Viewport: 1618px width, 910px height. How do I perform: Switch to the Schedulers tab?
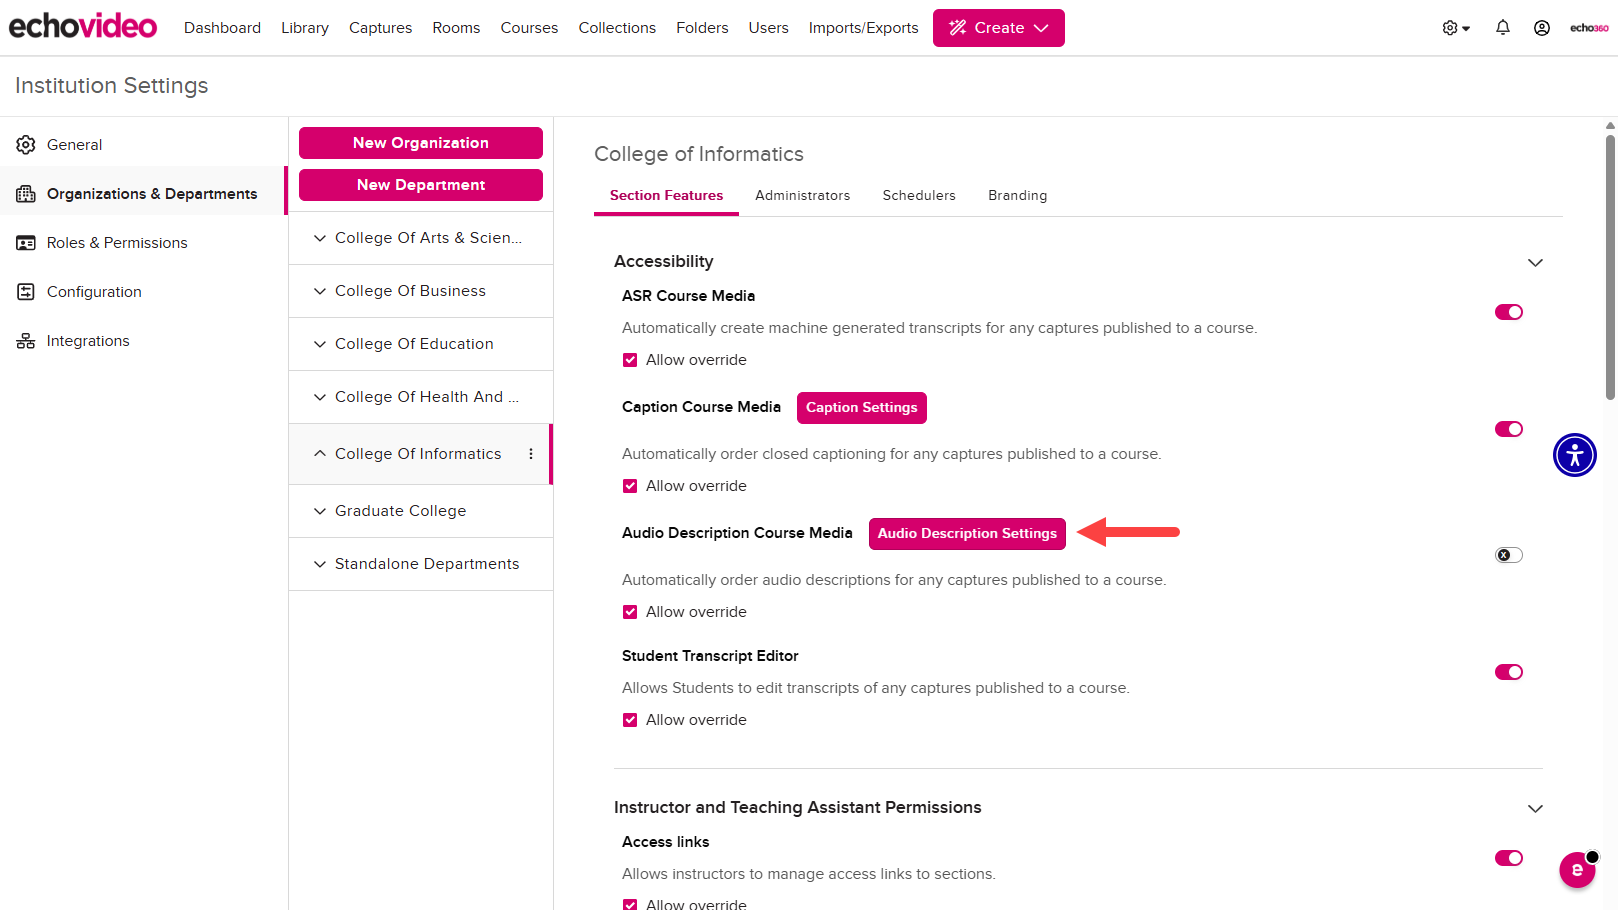[919, 195]
